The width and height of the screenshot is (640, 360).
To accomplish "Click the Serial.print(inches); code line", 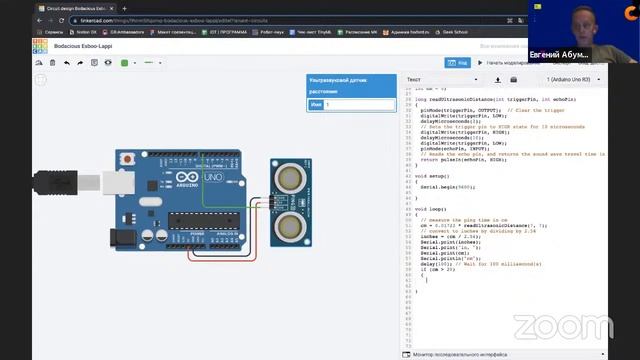I will [x=451, y=242].
